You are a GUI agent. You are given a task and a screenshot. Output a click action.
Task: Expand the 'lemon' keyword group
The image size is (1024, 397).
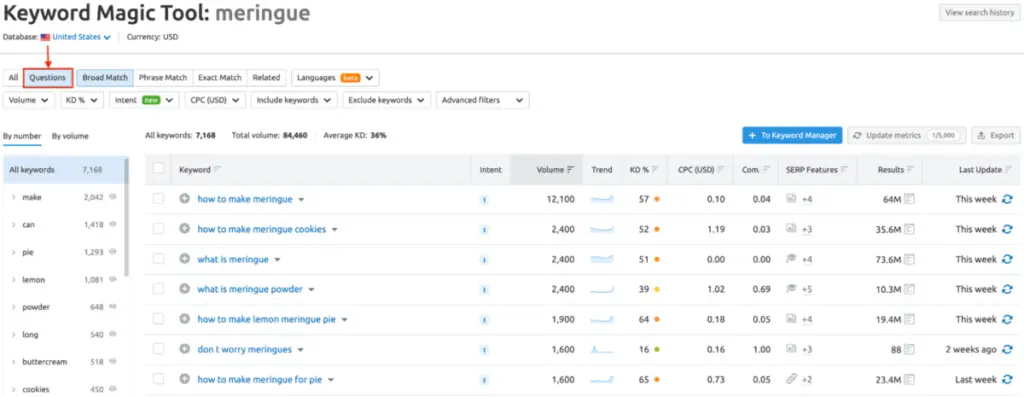click(14, 279)
